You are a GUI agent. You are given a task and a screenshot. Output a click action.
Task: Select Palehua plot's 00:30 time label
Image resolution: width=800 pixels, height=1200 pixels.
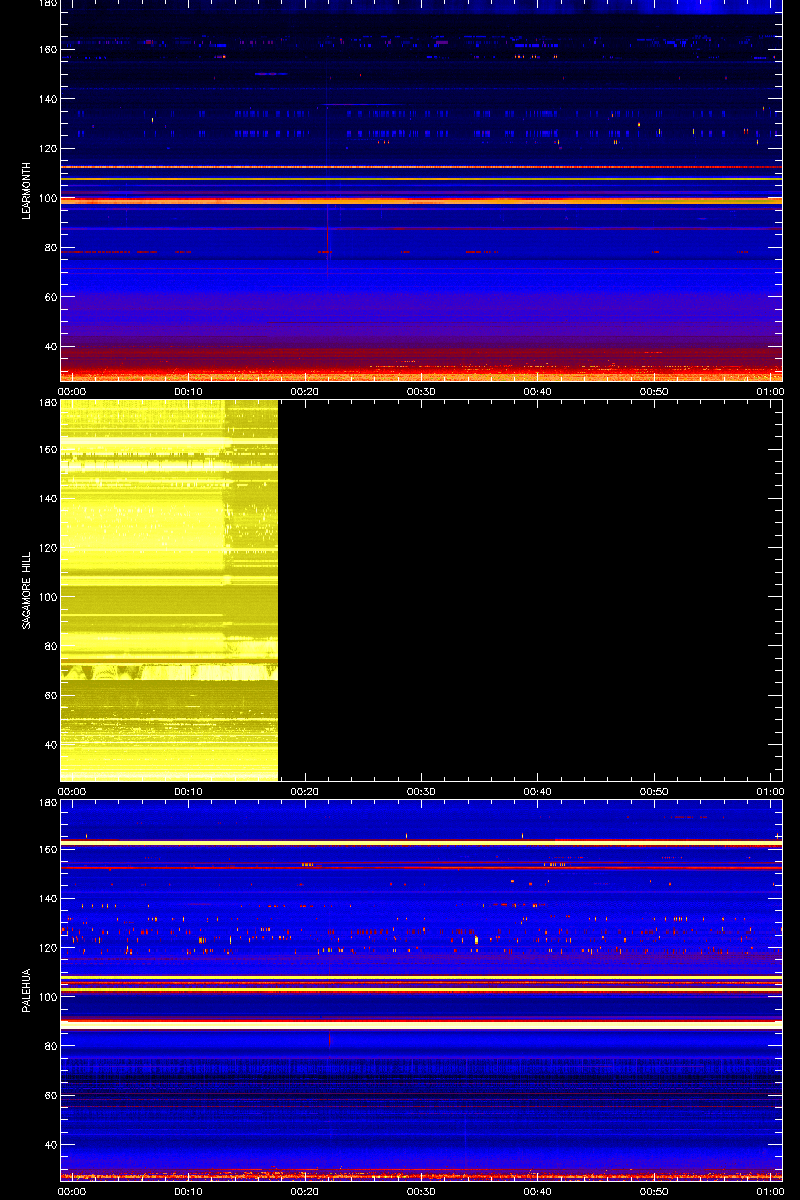coord(421,1192)
